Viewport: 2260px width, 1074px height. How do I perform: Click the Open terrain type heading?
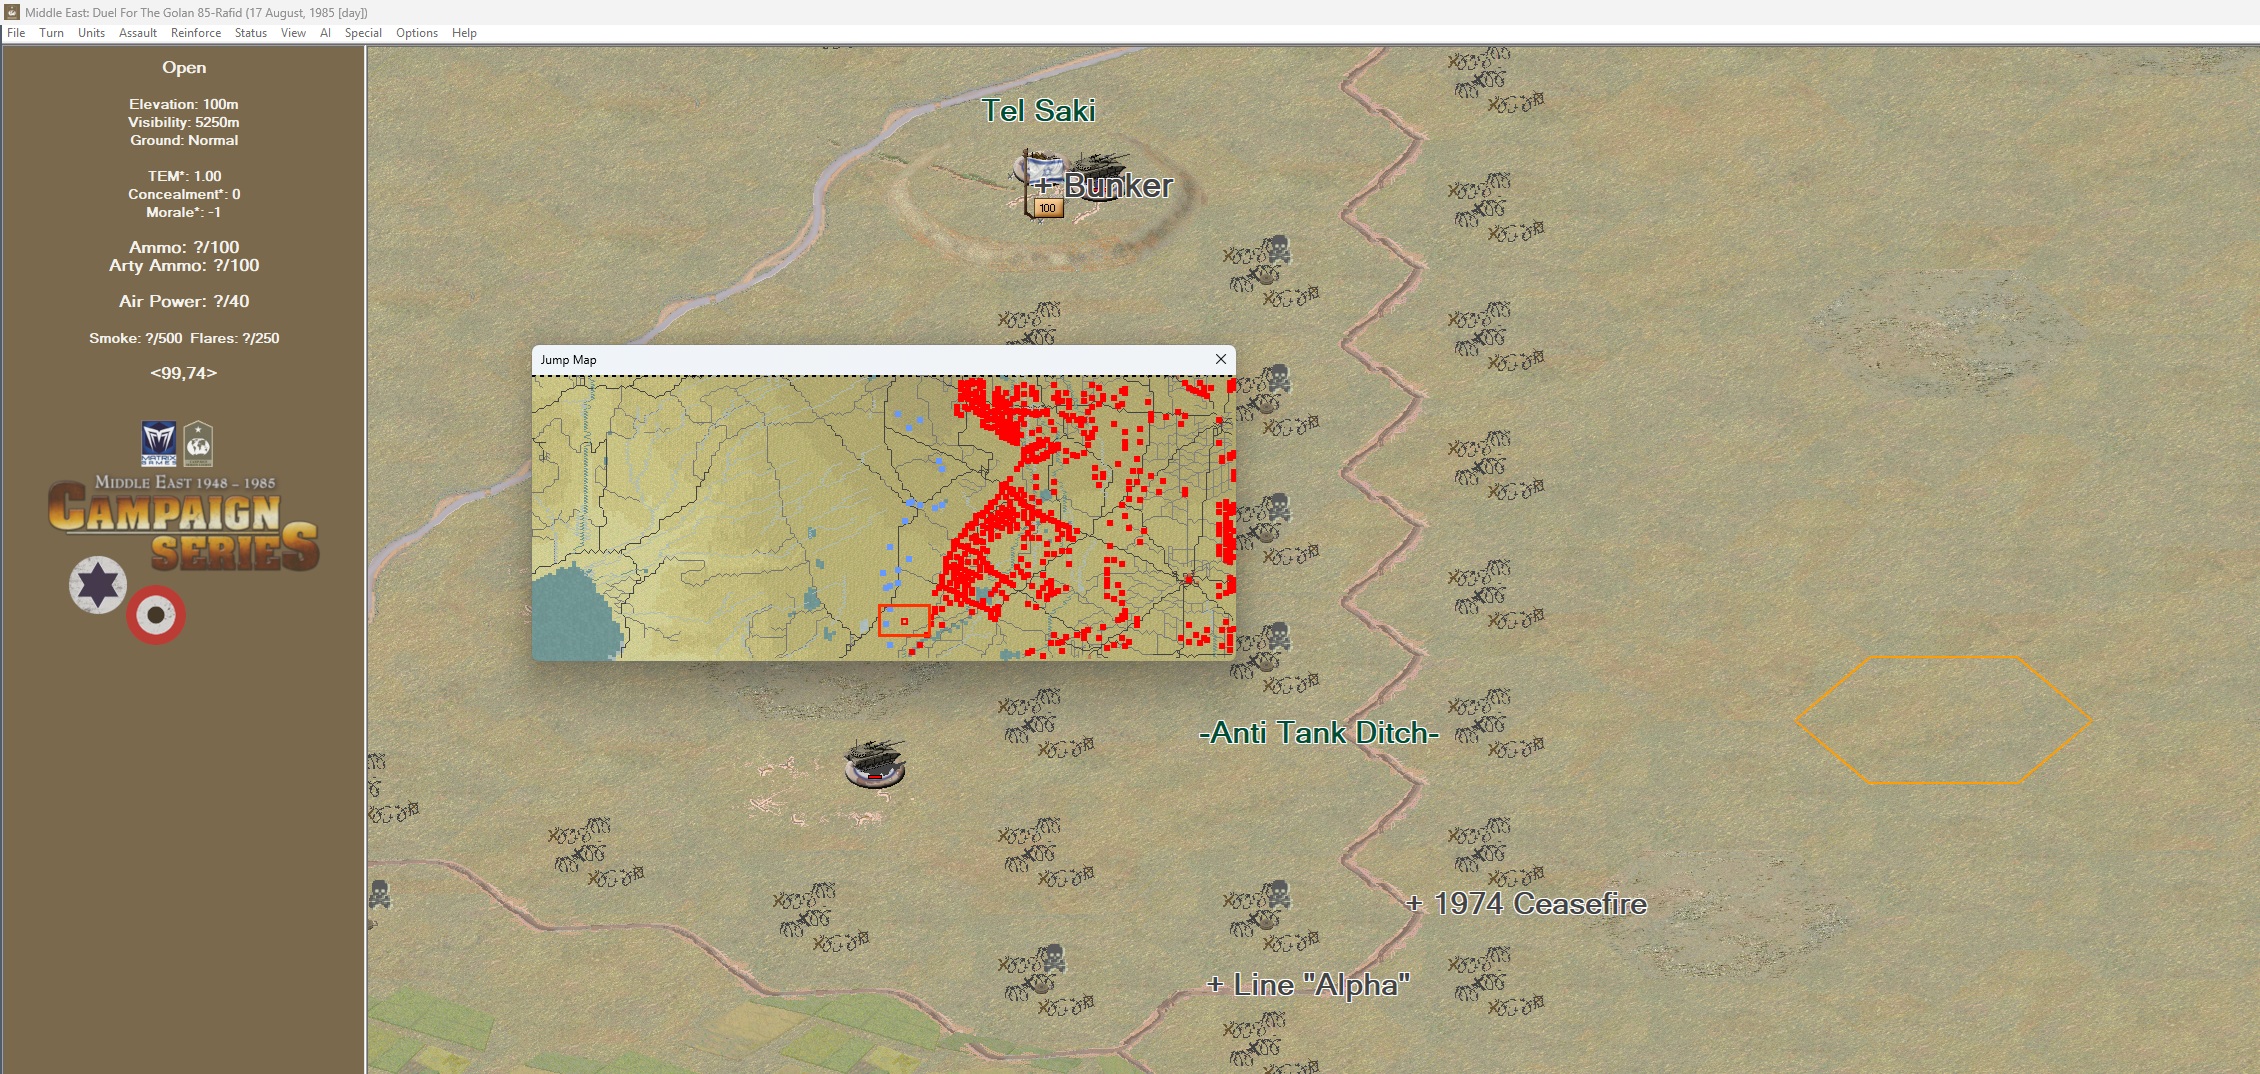(184, 68)
